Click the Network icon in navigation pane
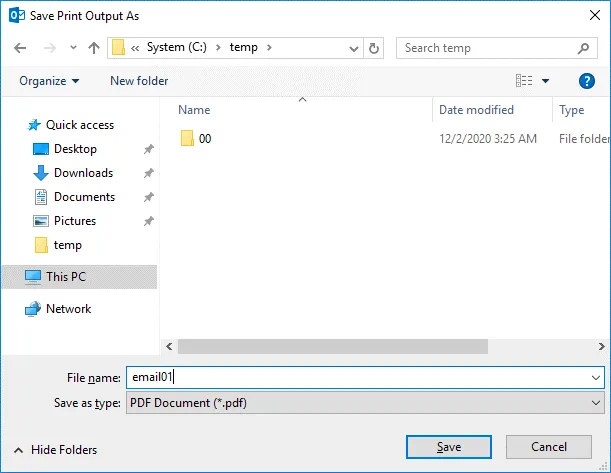Screen dimensions: 611x473 pos(33,309)
